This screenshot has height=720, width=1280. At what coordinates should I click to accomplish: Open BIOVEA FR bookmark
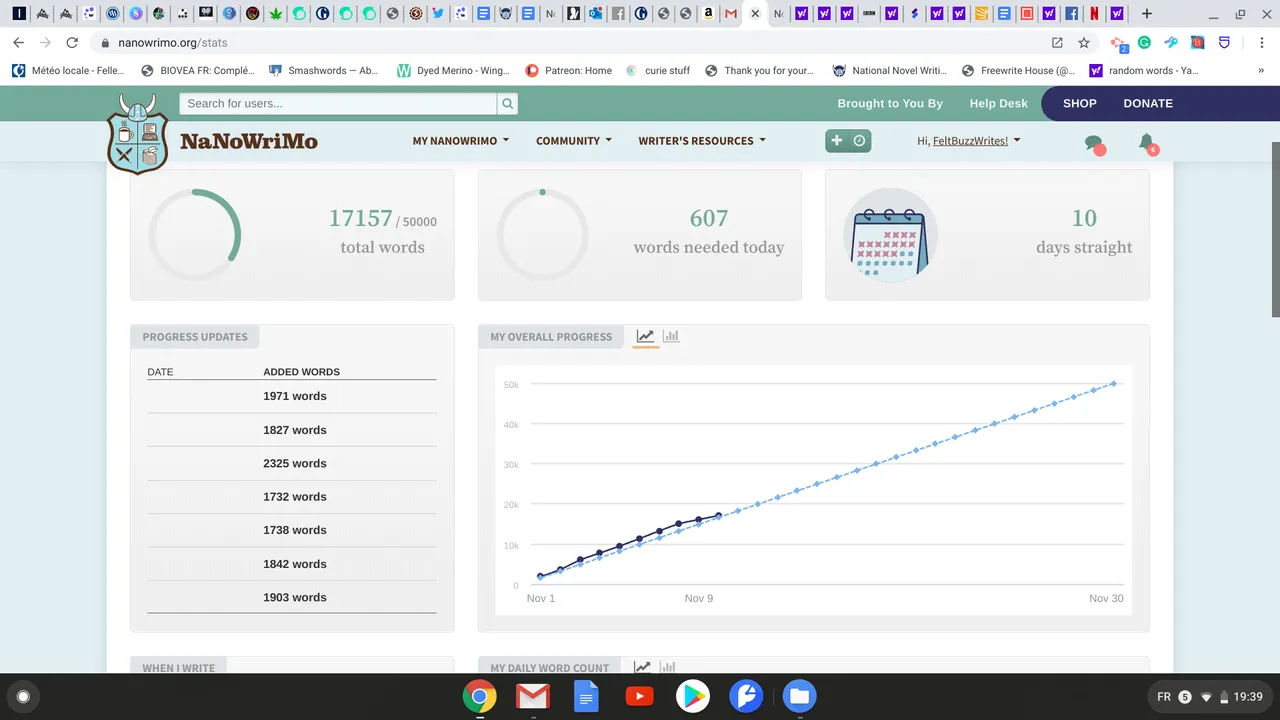[x=198, y=71]
